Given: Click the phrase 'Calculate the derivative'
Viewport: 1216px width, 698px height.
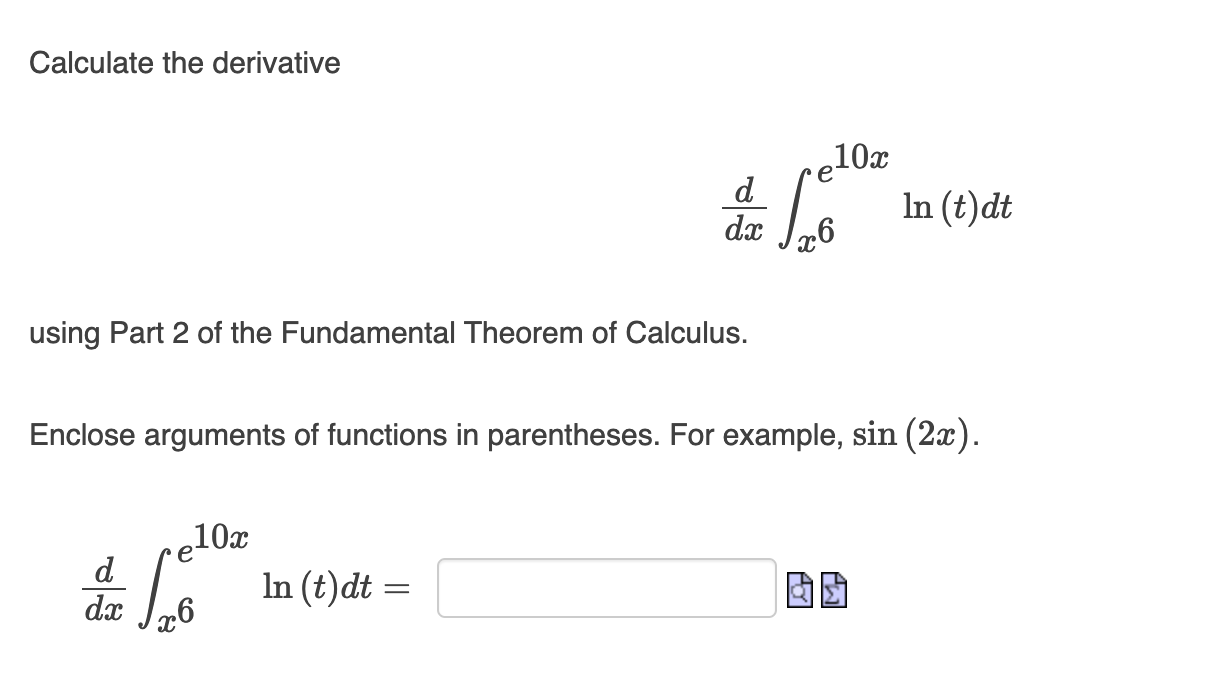Looking at the screenshot, I should tap(184, 63).
